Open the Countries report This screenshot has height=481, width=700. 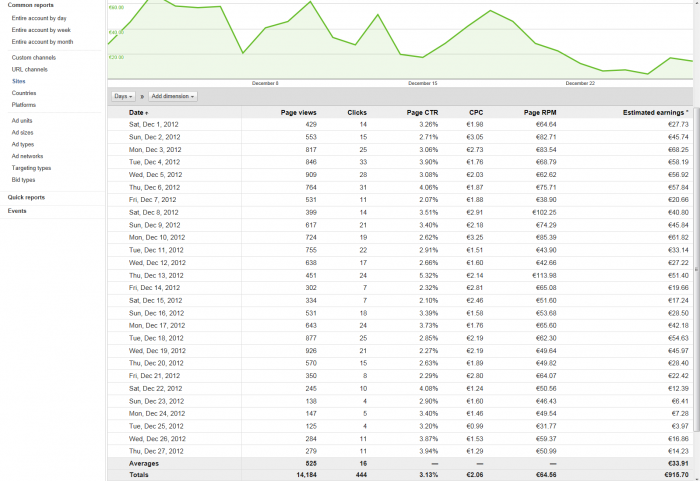pyautogui.click(x=24, y=93)
